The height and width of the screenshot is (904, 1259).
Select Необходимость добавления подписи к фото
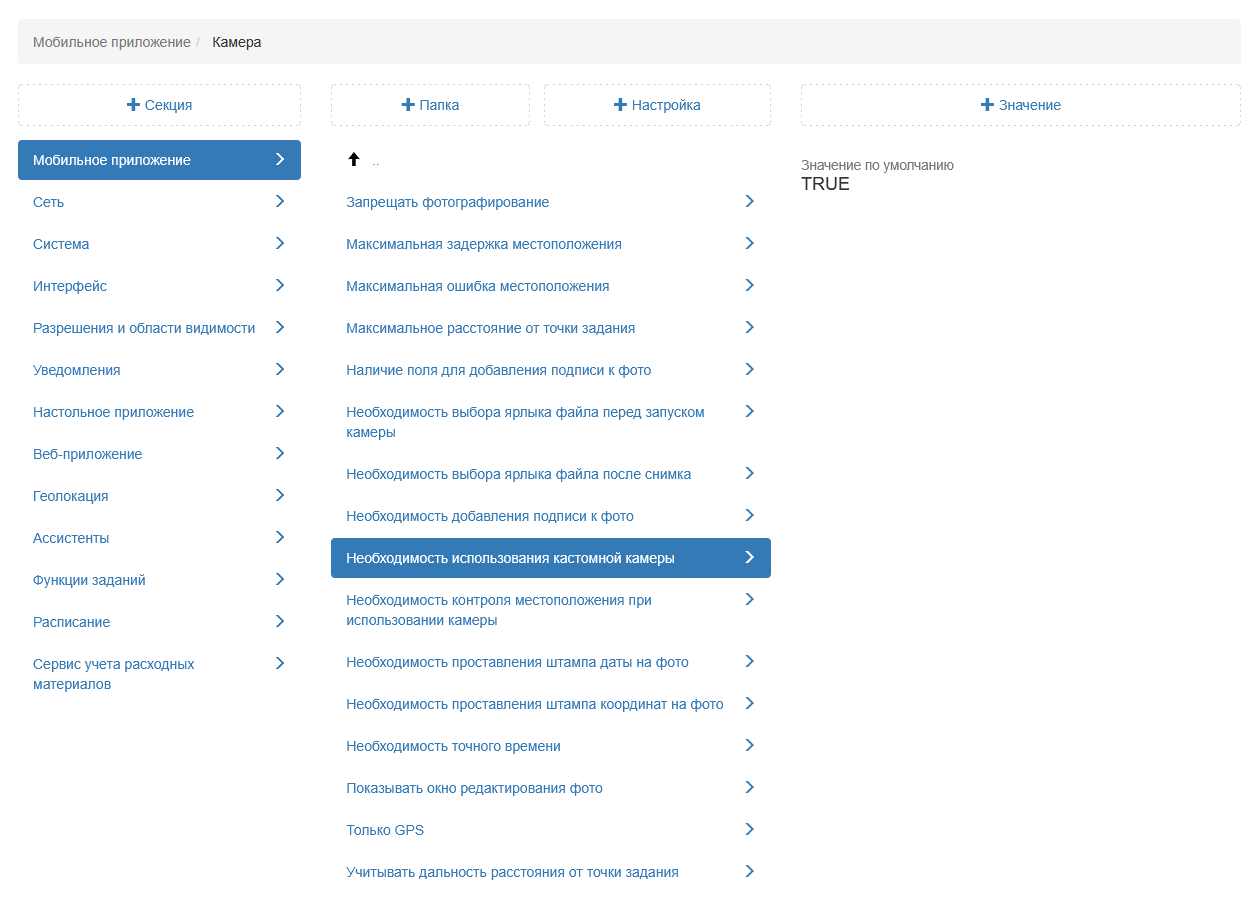pos(489,516)
